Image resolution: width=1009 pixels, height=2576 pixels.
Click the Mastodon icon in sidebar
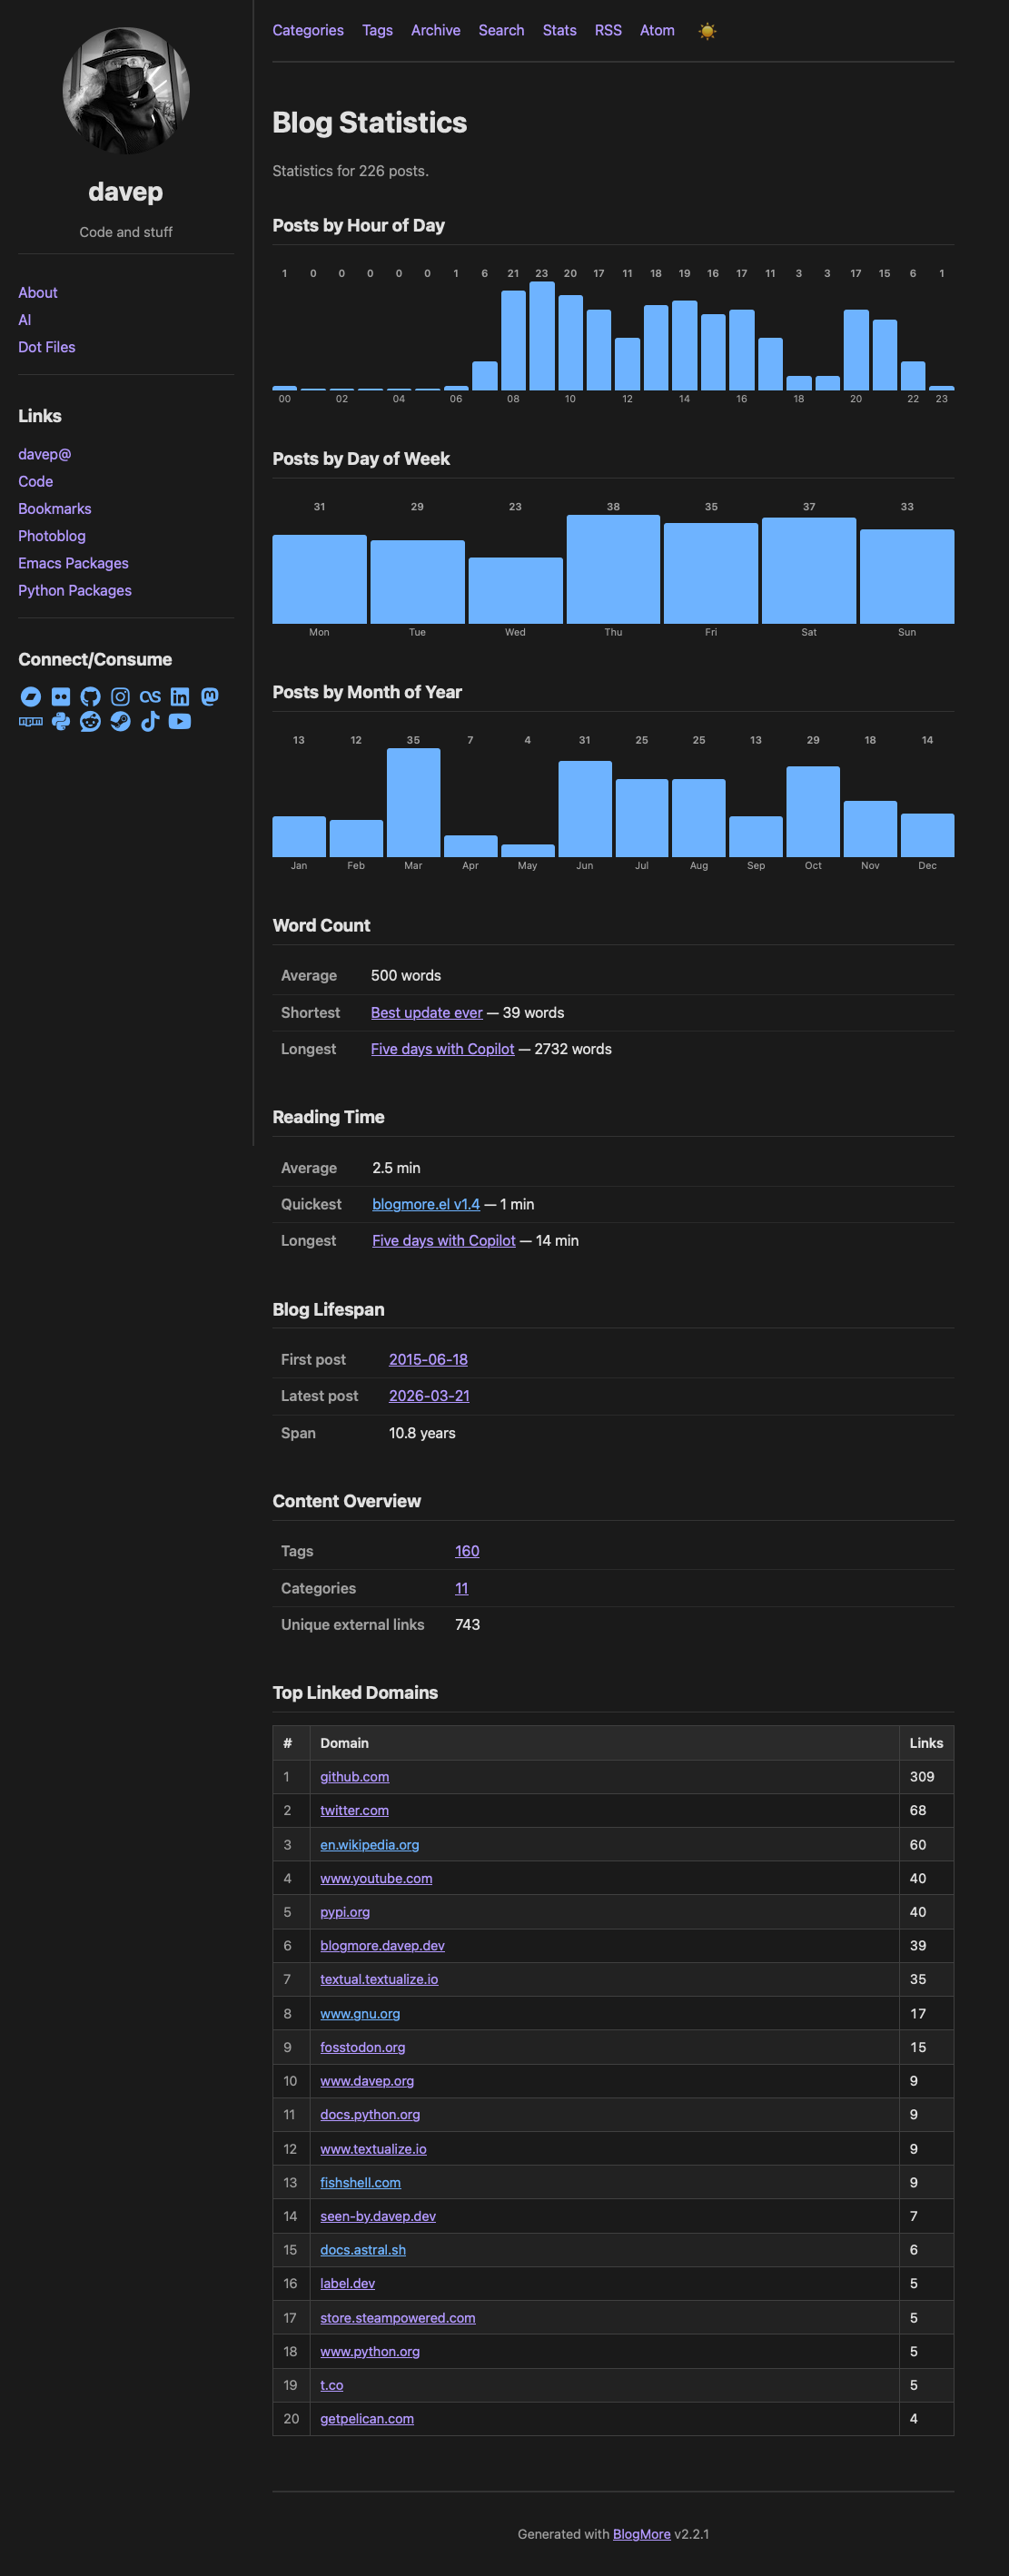pyautogui.click(x=209, y=697)
